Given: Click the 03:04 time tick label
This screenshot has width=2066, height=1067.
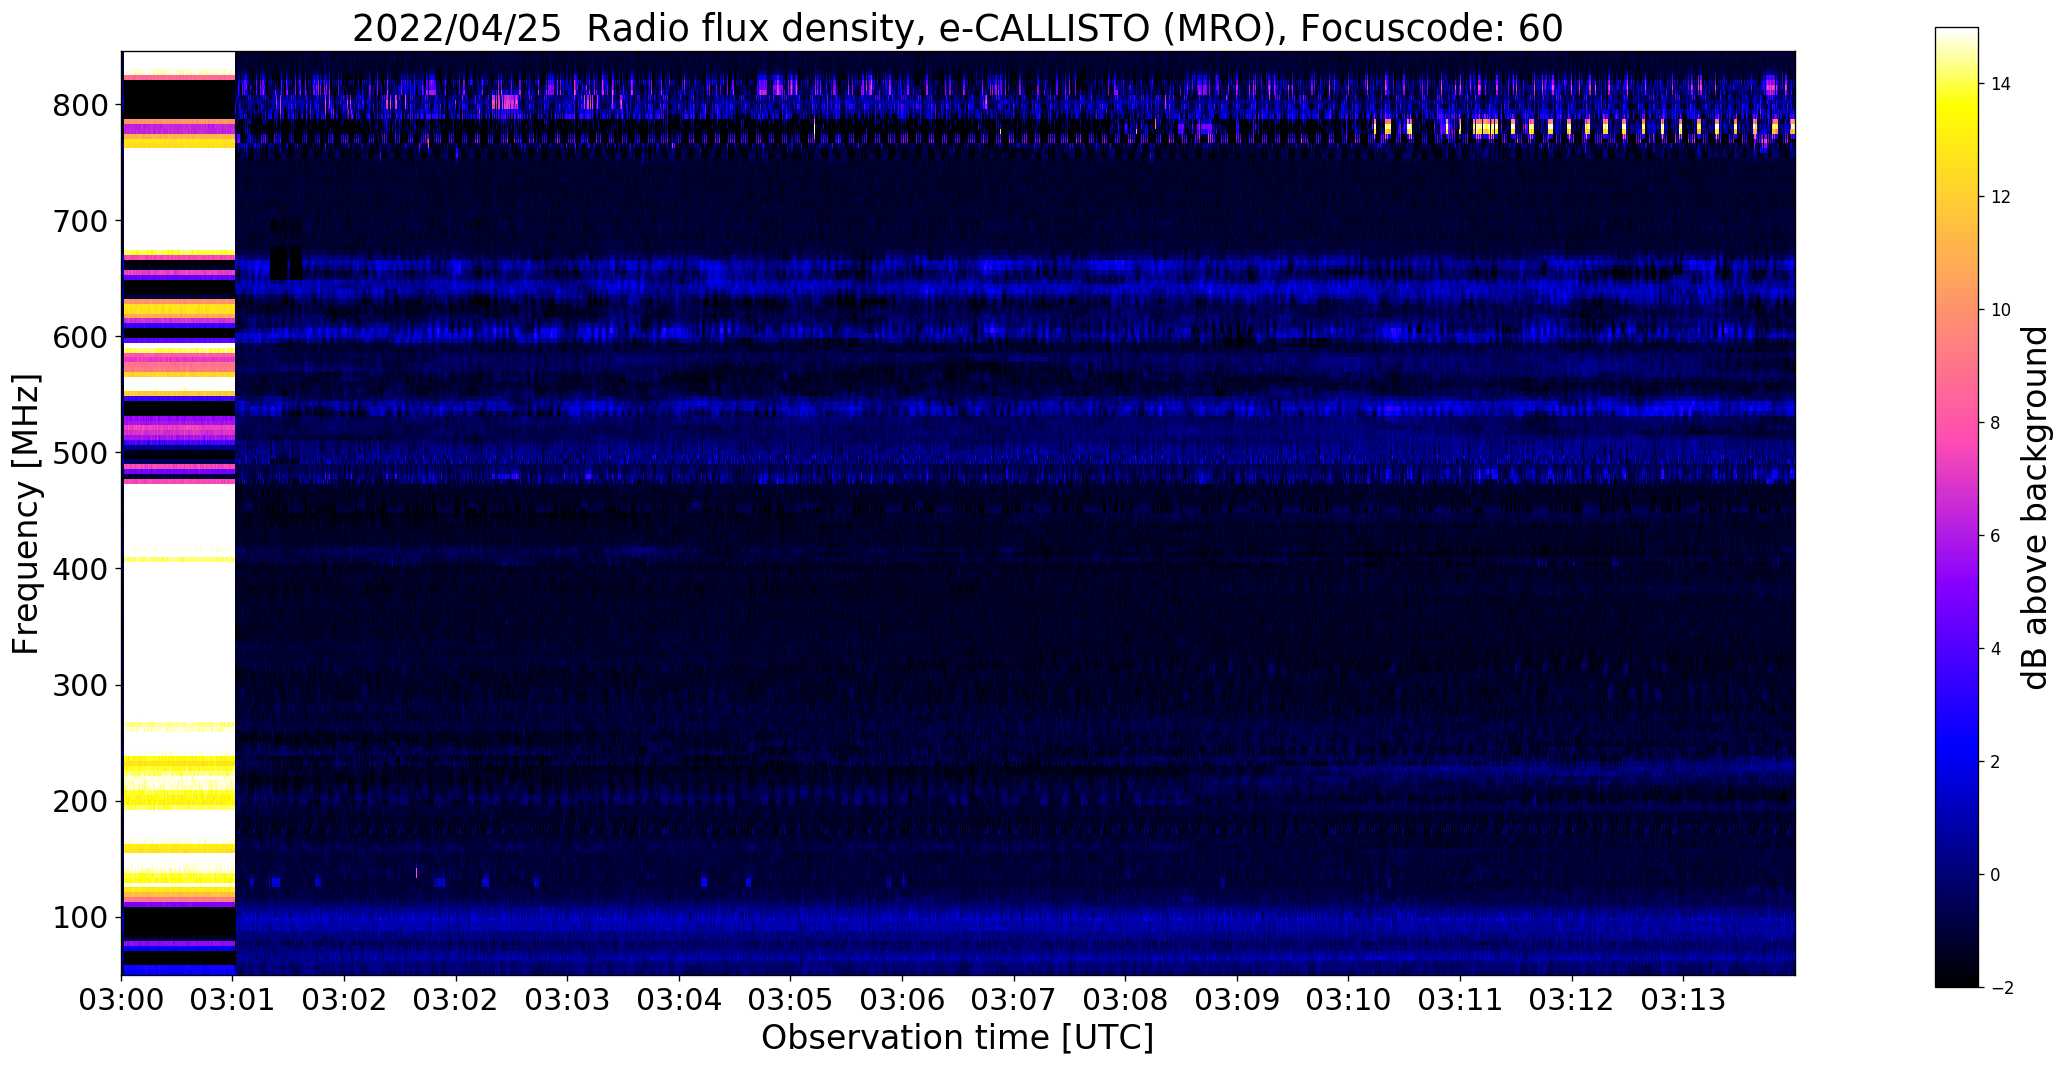Looking at the screenshot, I should 680,1000.
